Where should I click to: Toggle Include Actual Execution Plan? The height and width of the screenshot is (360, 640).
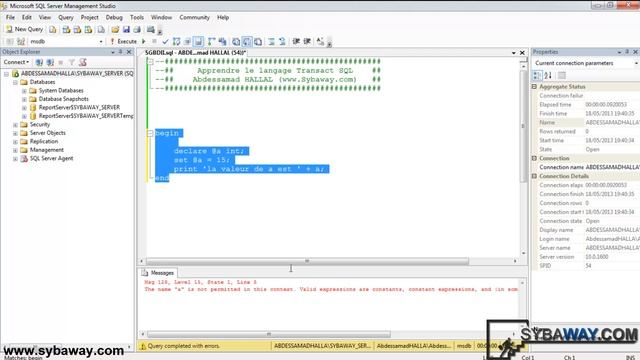pos(211,41)
